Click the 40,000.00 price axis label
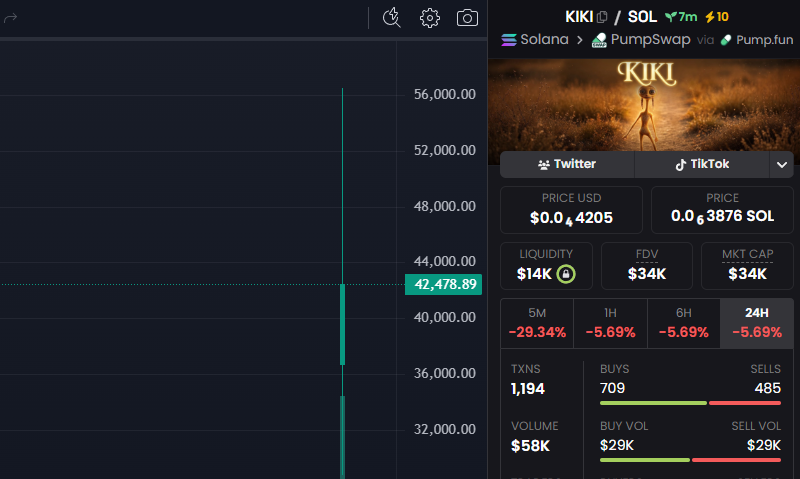800x479 pixels. [x=444, y=317]
